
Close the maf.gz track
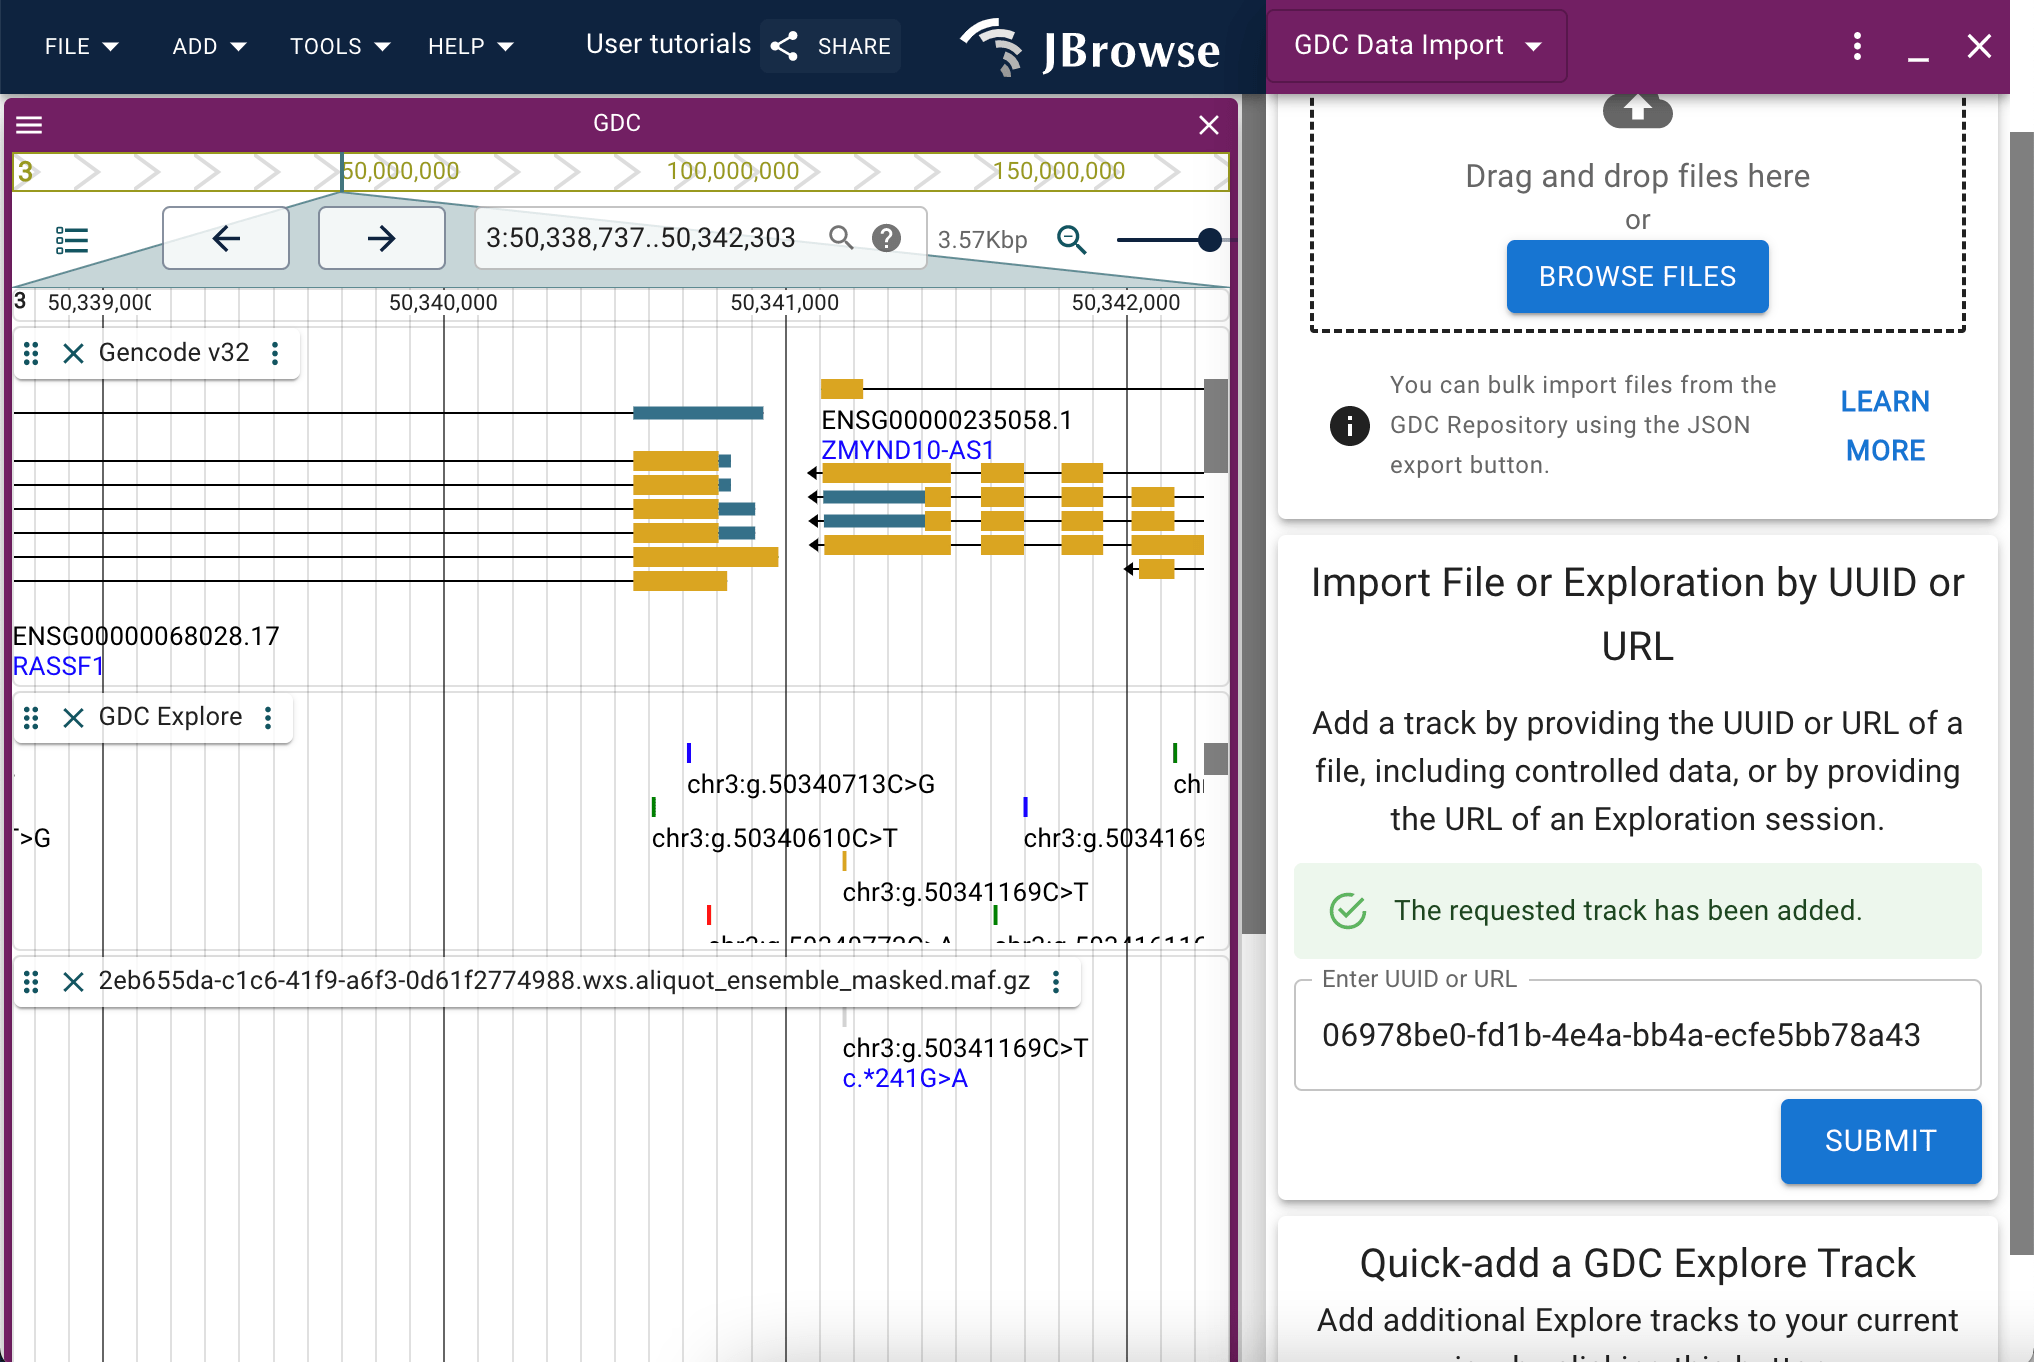pos(73,981)
